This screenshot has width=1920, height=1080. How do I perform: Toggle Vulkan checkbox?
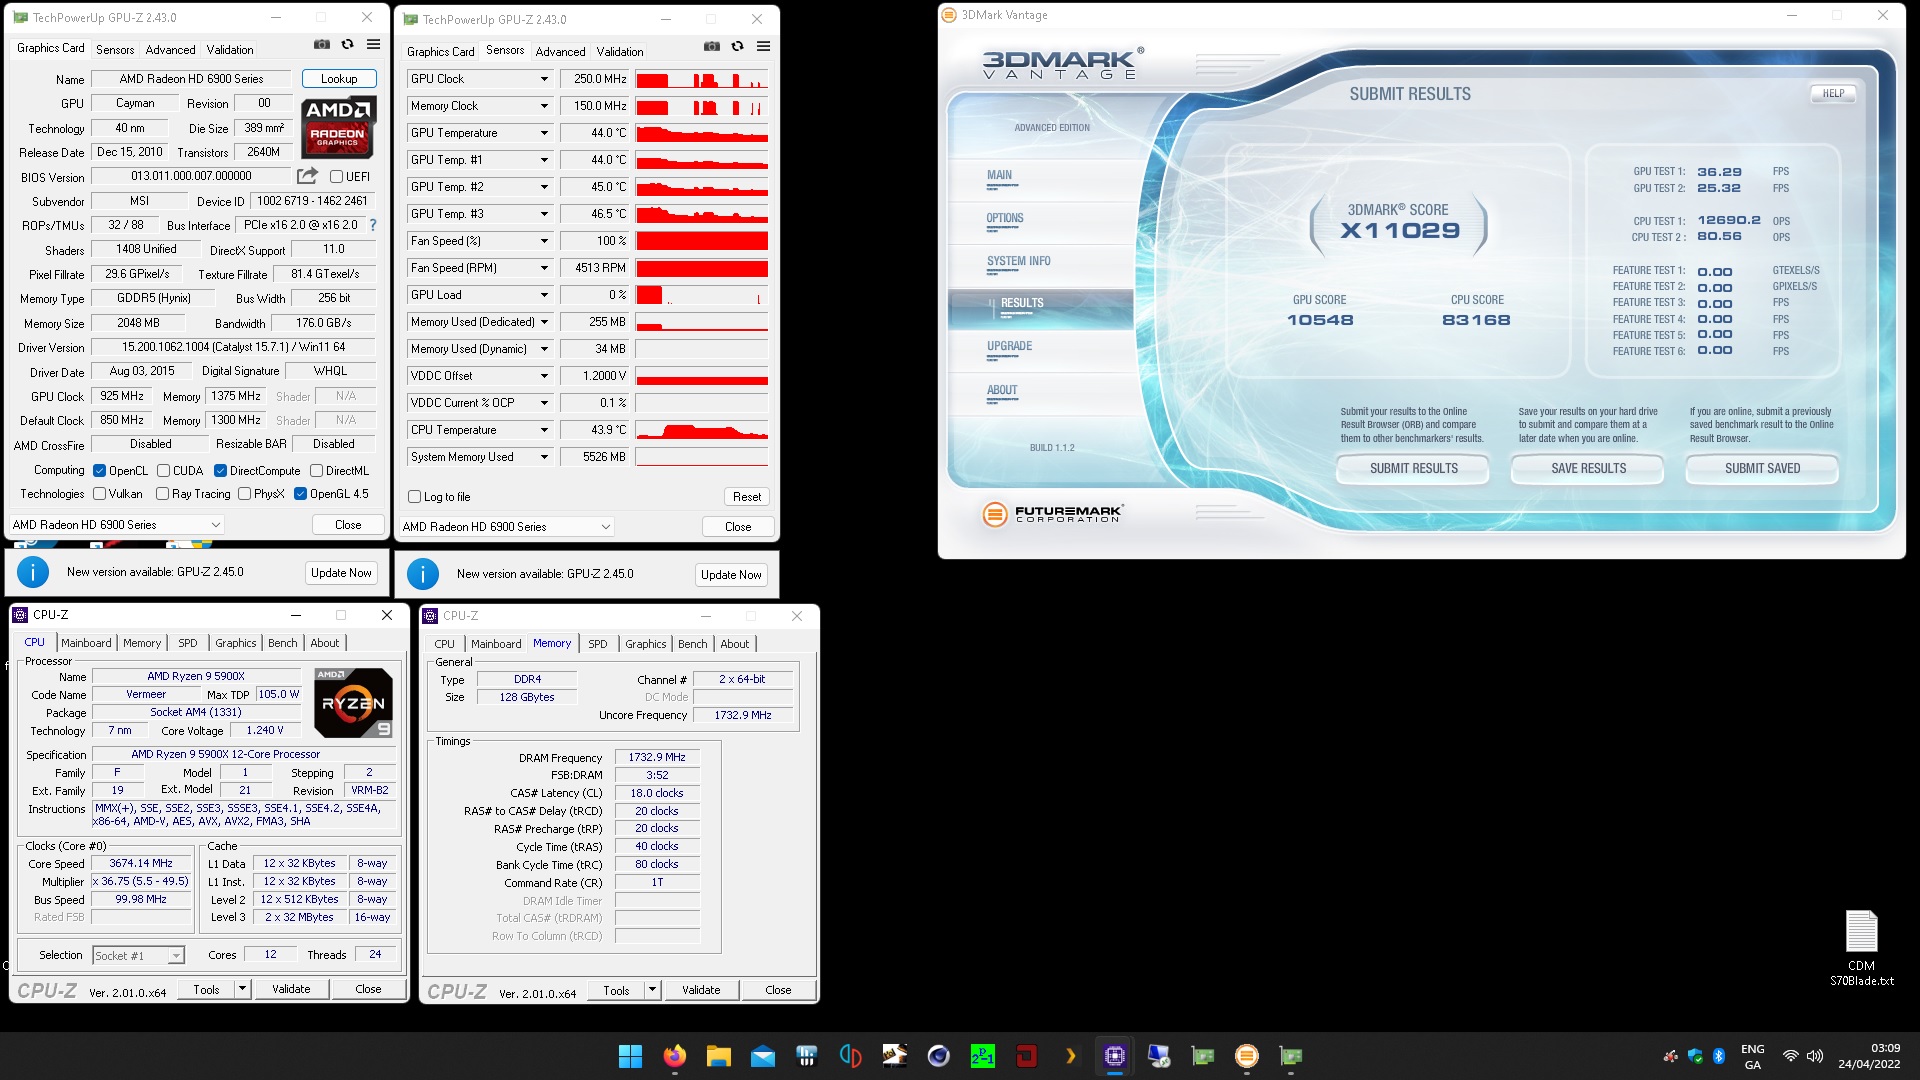(x=99, y=494)
